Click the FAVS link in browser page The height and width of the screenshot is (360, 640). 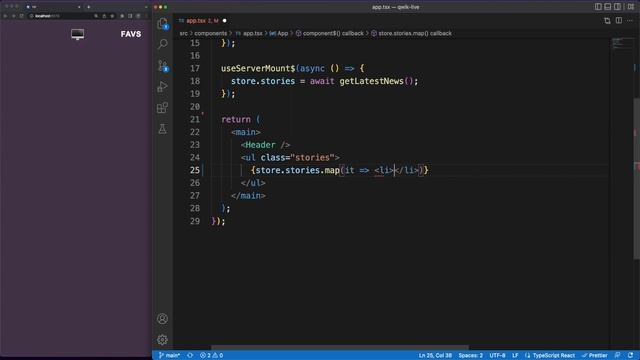(131, 34)
